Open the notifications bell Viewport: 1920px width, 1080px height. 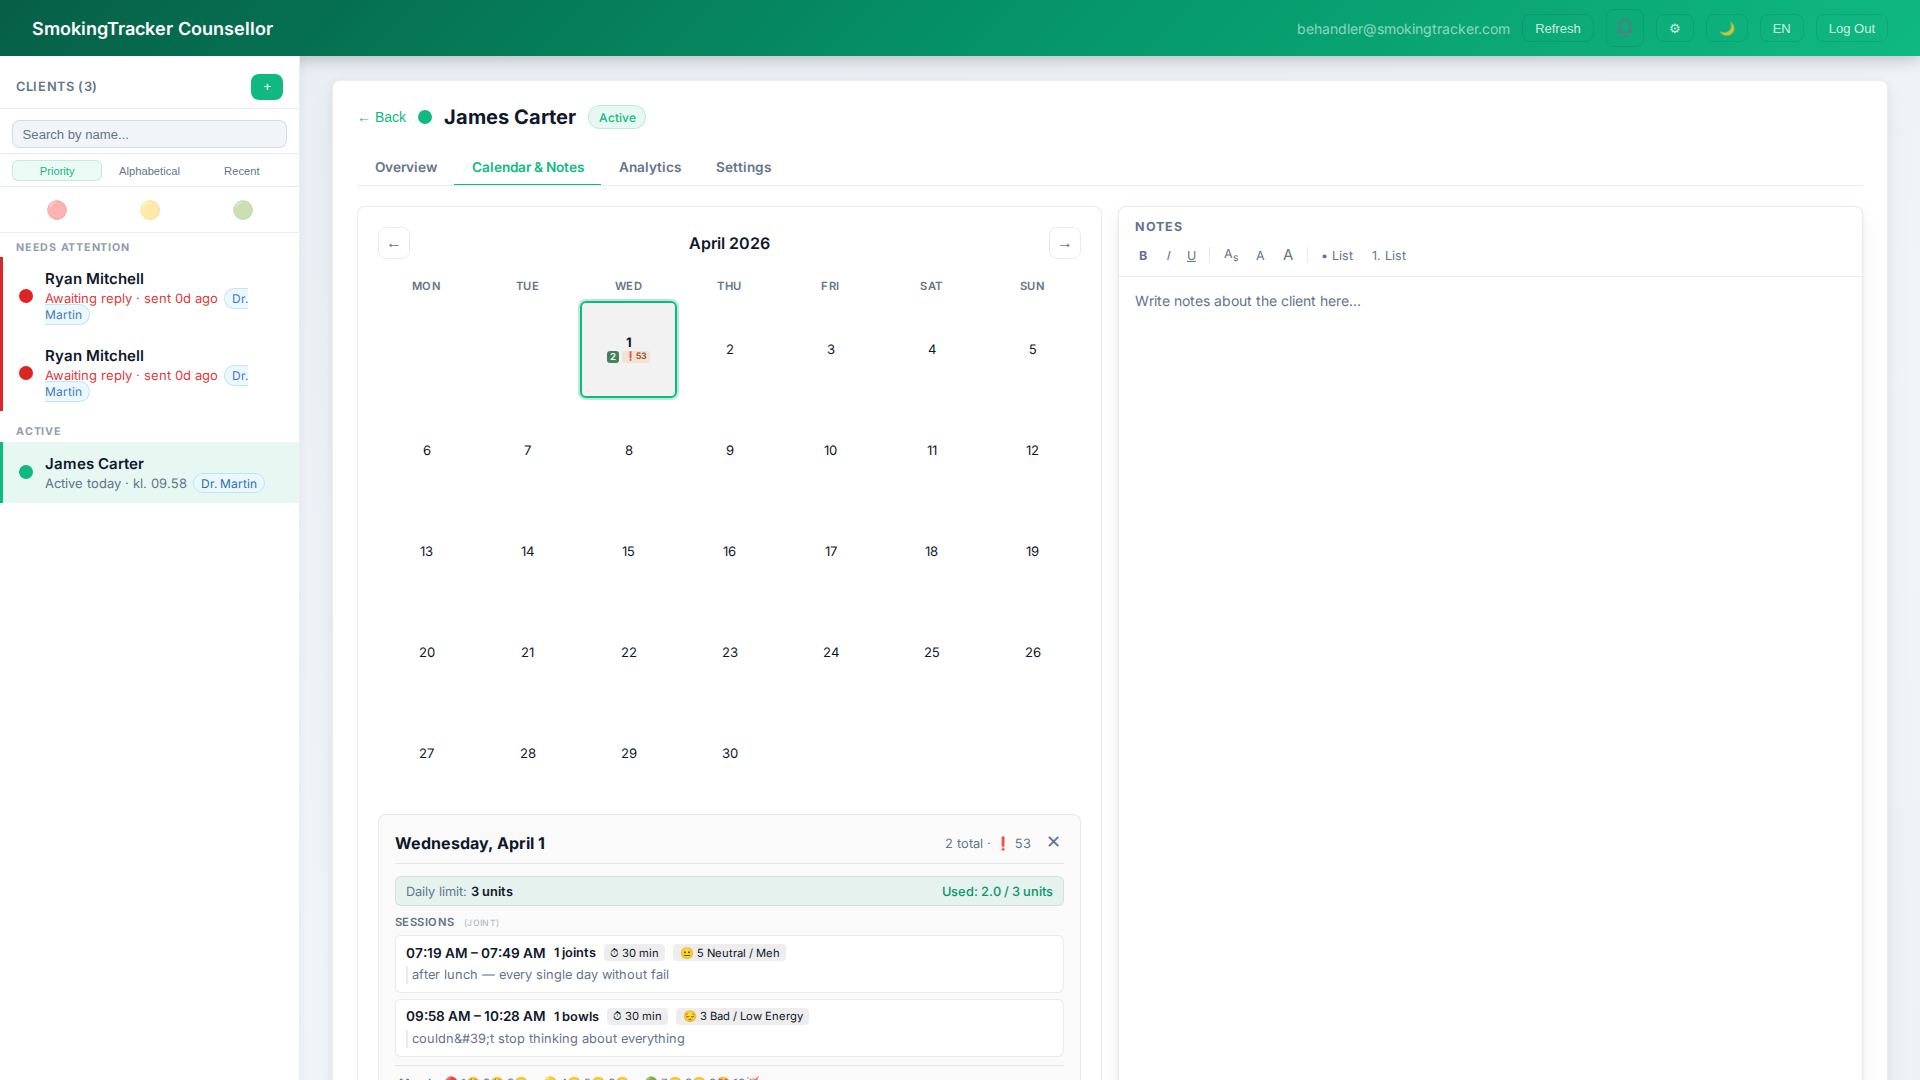click(1625, 28)
